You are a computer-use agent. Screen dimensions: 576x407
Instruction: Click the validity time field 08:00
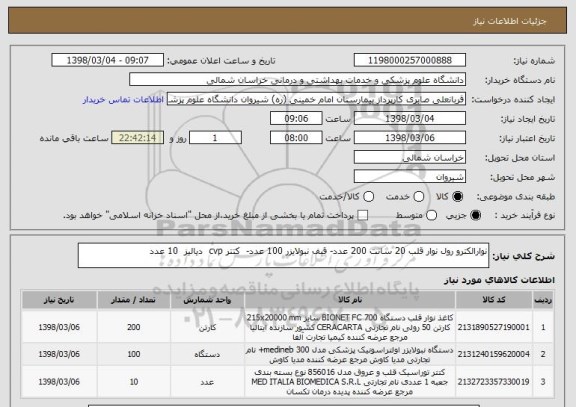point(296,138)
